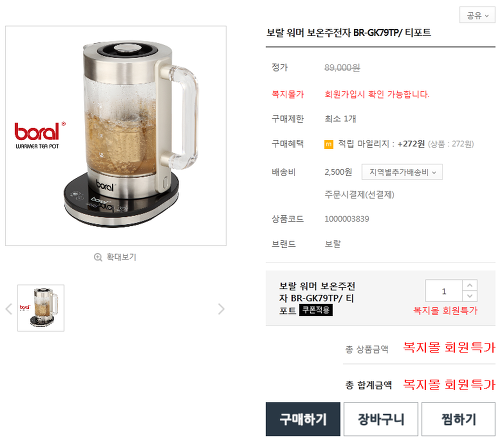Click the 보랄 brand name
The width and height of the screenshot is (500, 442).
333,244
